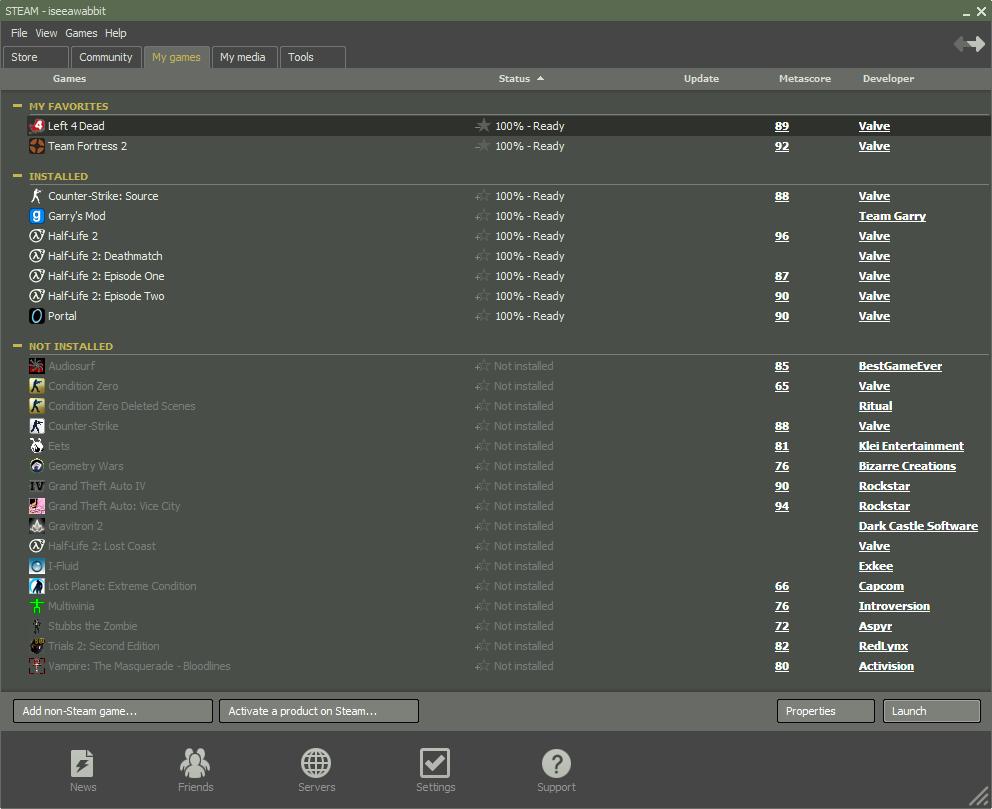Add Counter-Strike: Source to favorites star
The image size is (992, 809).
click(x=482, y=196)
